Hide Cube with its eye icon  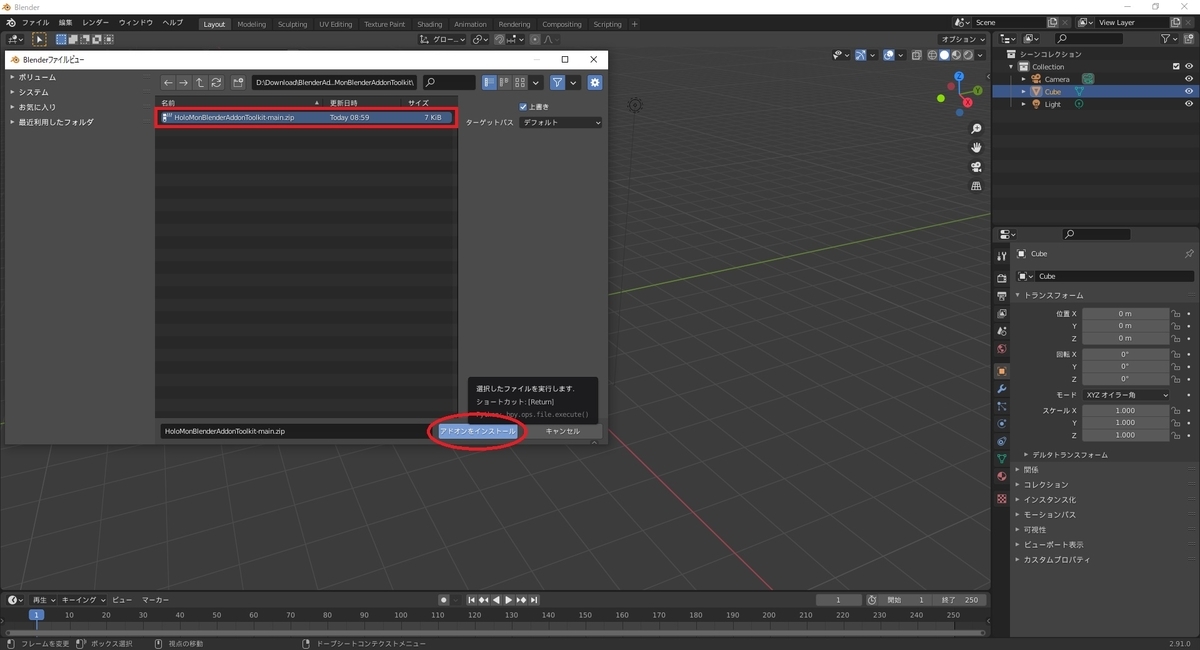point(1189,91)
